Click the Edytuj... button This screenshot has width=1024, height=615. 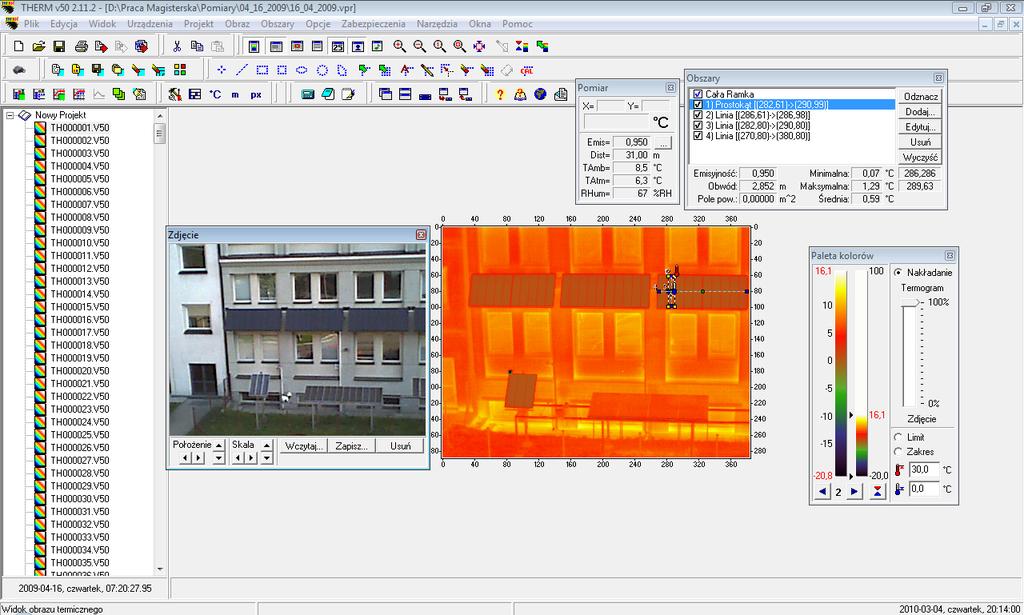(920, 127)
